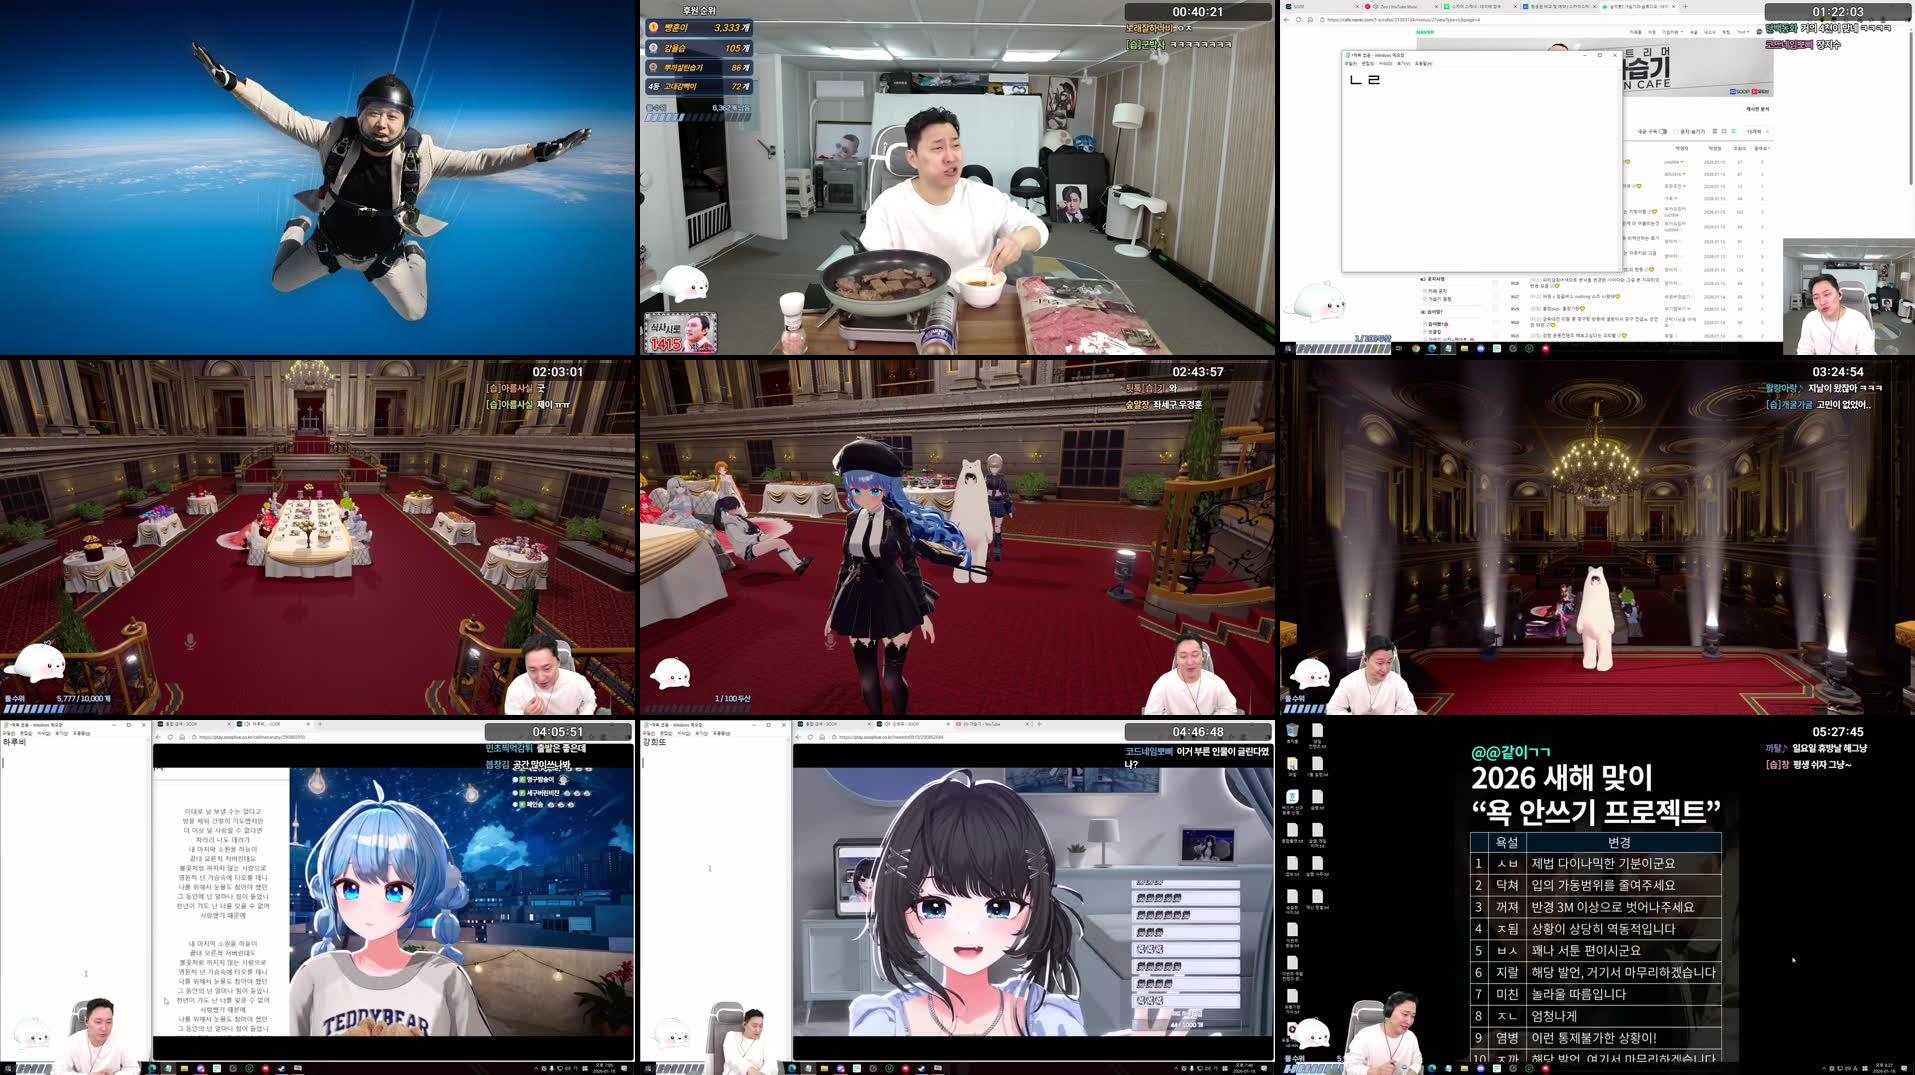The image size is (1915, 1075).
Task: Open a new tab with the plus button
Action: click(x=1685, y=6)
